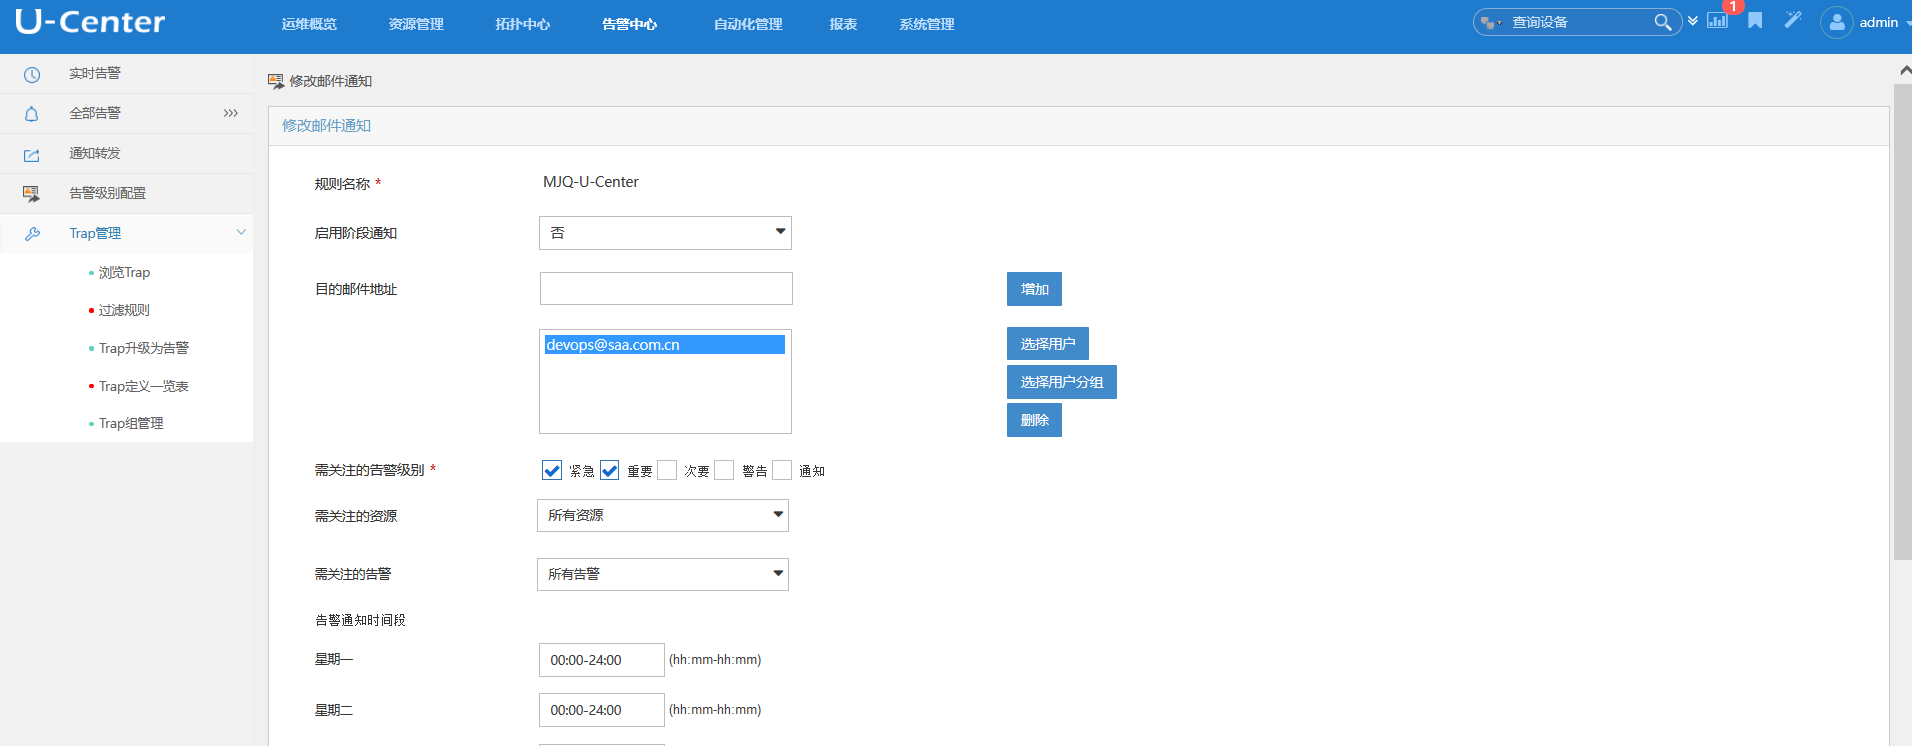Click the 星期二 time range field

coord(601,710)
